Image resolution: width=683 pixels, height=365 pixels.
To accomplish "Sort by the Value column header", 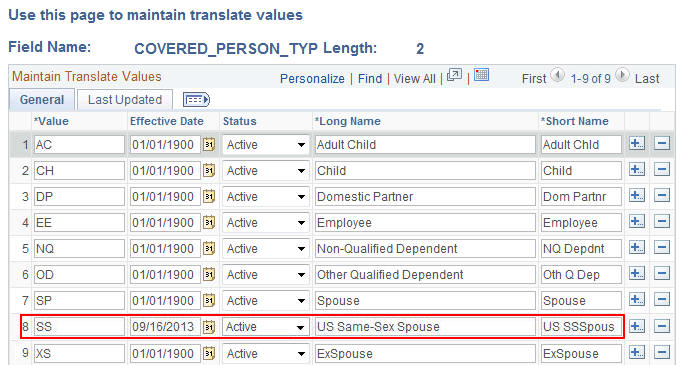I will coord(51,121).
